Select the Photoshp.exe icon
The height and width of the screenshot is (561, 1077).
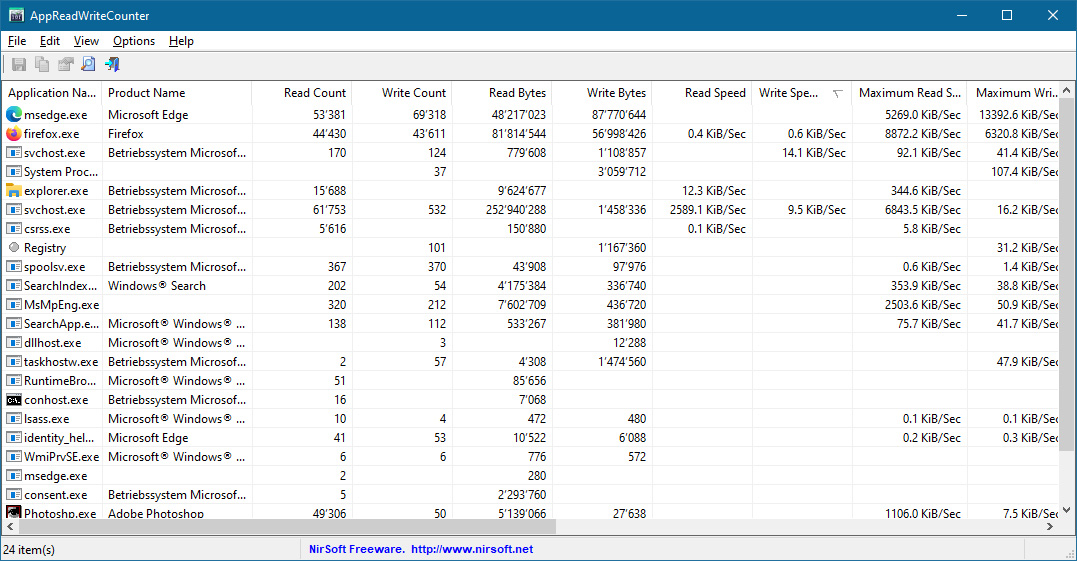click(14, 512)
